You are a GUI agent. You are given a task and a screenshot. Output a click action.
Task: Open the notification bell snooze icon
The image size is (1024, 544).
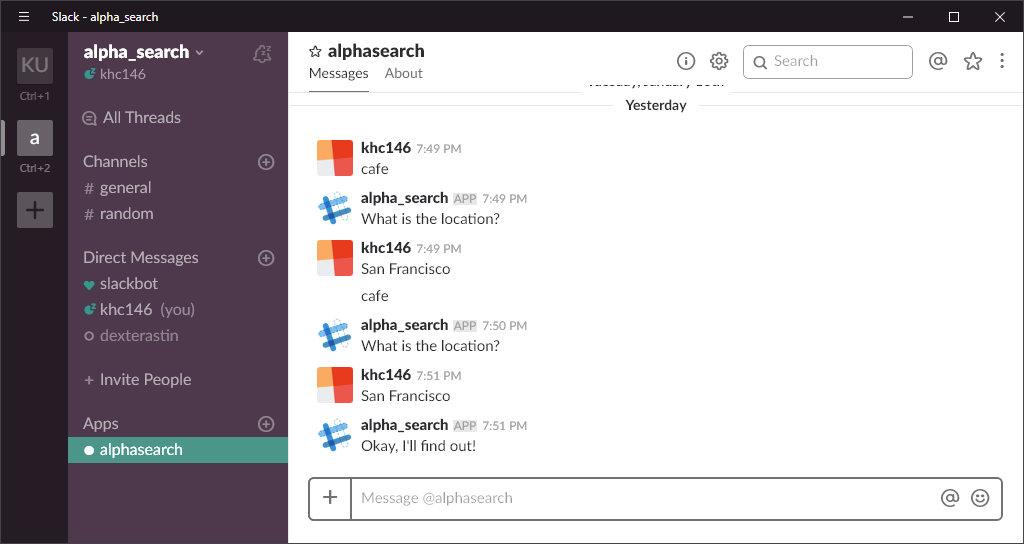262,54
